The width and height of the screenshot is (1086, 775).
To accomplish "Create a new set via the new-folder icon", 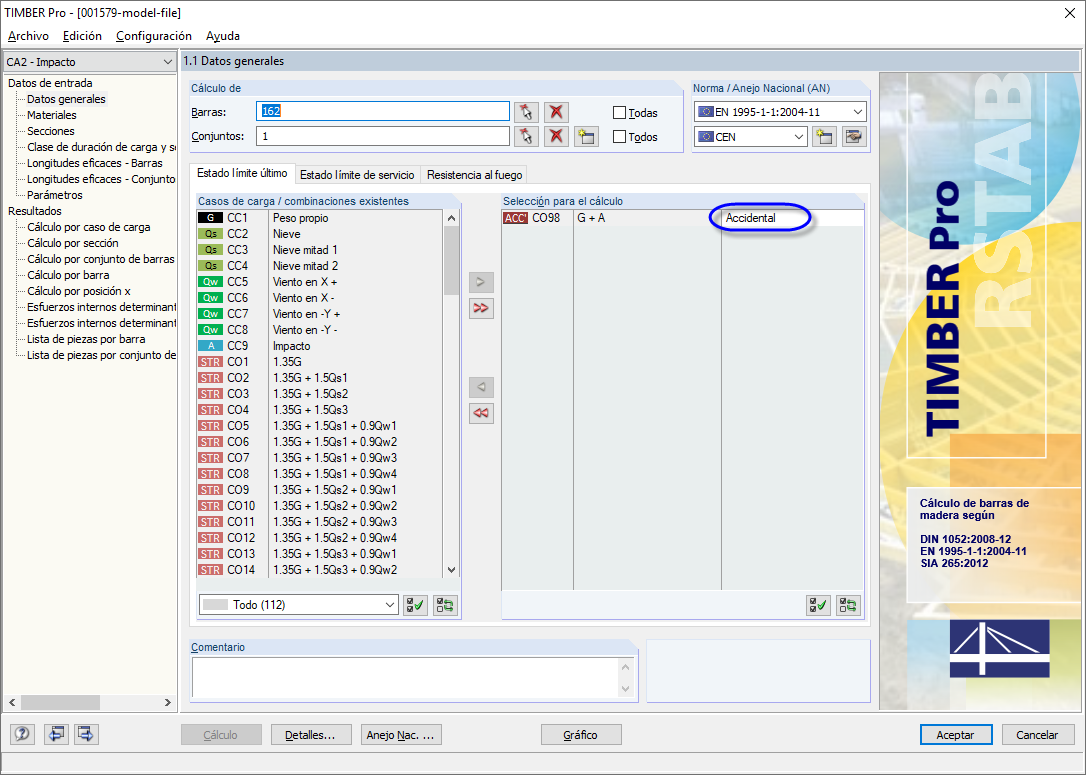I will tap(585, 136).
